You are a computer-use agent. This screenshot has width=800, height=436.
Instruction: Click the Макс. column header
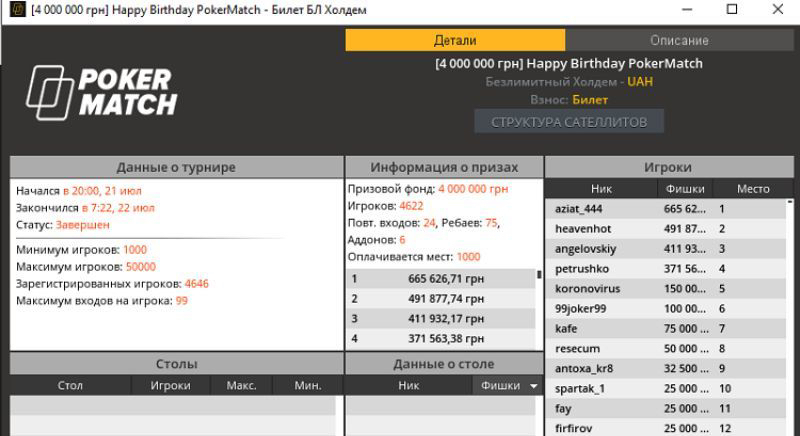coord(241,385)
